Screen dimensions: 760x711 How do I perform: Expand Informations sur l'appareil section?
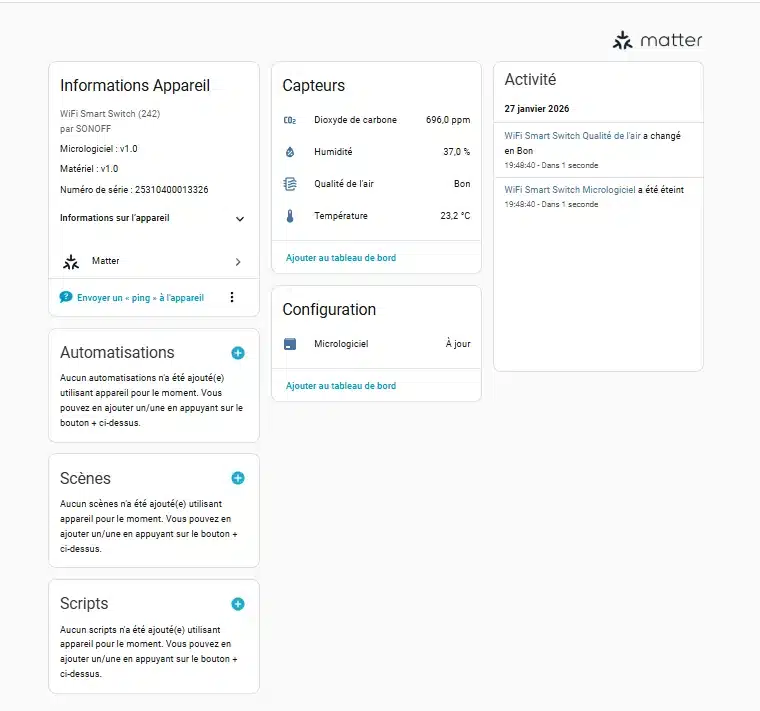(239, 218)
